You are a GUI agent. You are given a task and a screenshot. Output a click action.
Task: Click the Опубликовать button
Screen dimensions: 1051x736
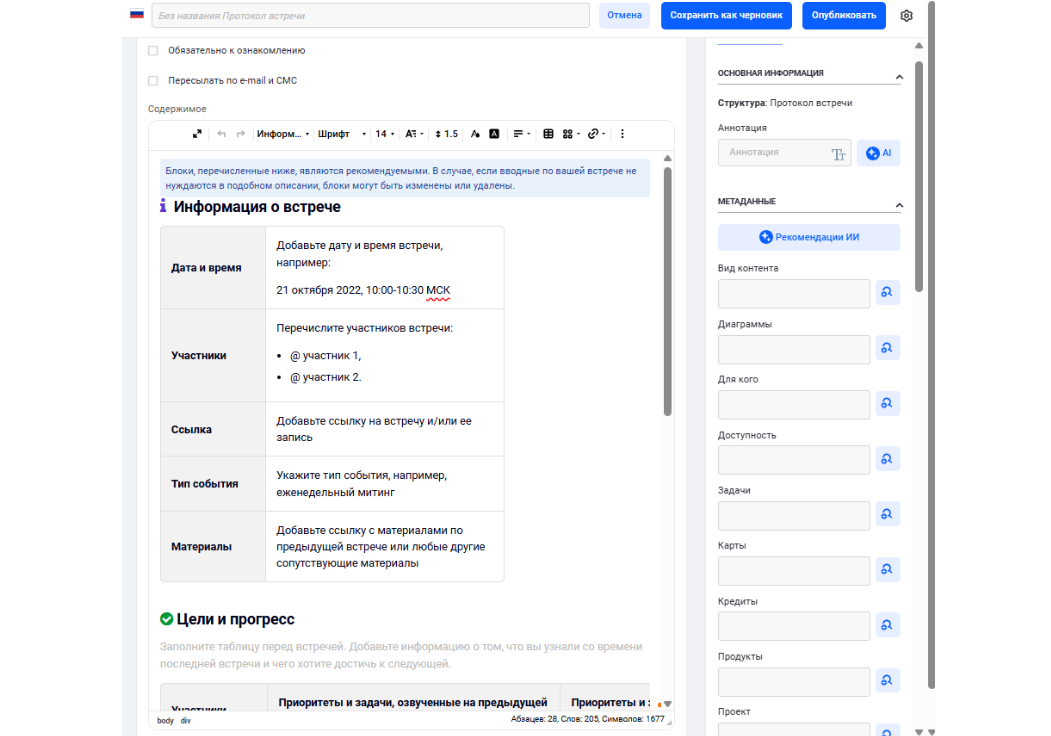[x=844, y=15]
